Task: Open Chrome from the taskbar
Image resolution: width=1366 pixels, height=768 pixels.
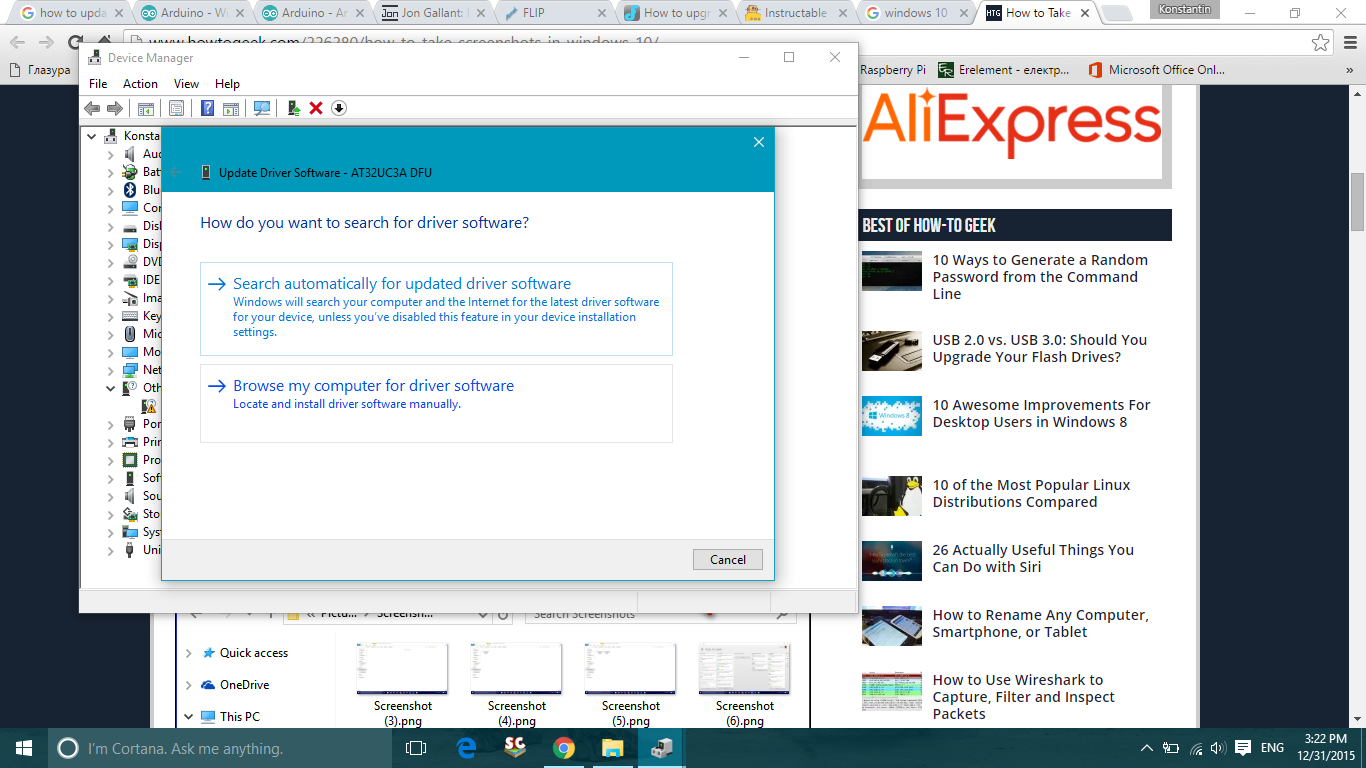Action: coord(564,747)
